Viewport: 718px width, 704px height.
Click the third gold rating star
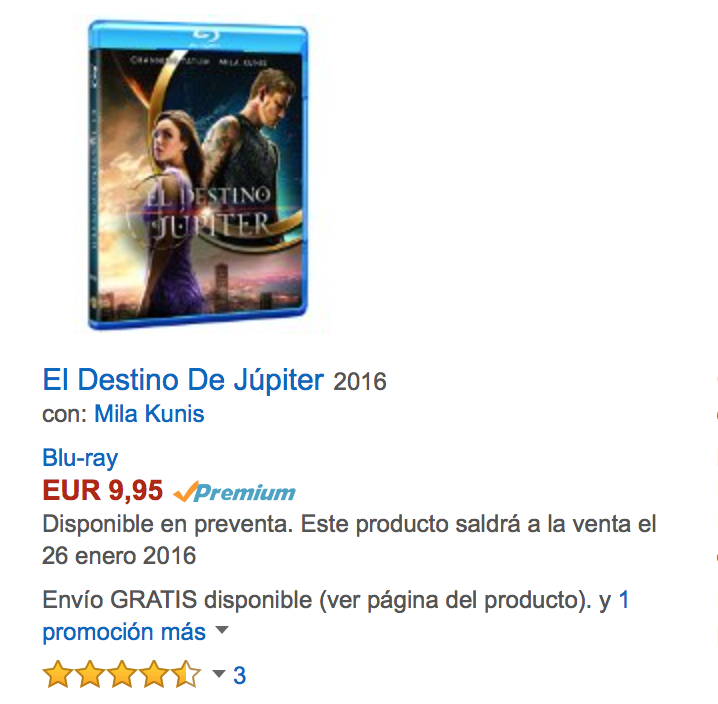122,674
